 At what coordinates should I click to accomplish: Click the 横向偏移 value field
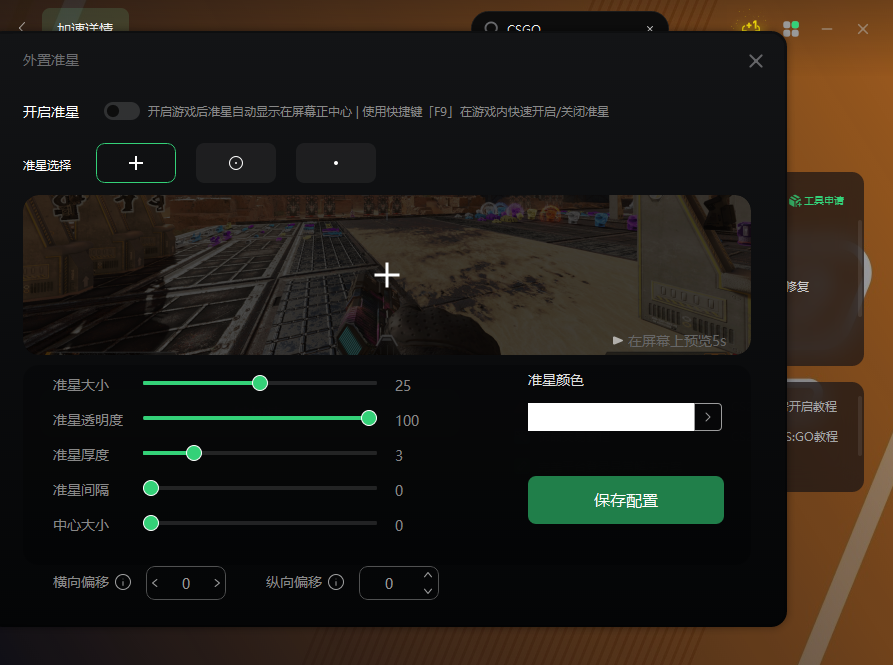(x=186, y=583)
